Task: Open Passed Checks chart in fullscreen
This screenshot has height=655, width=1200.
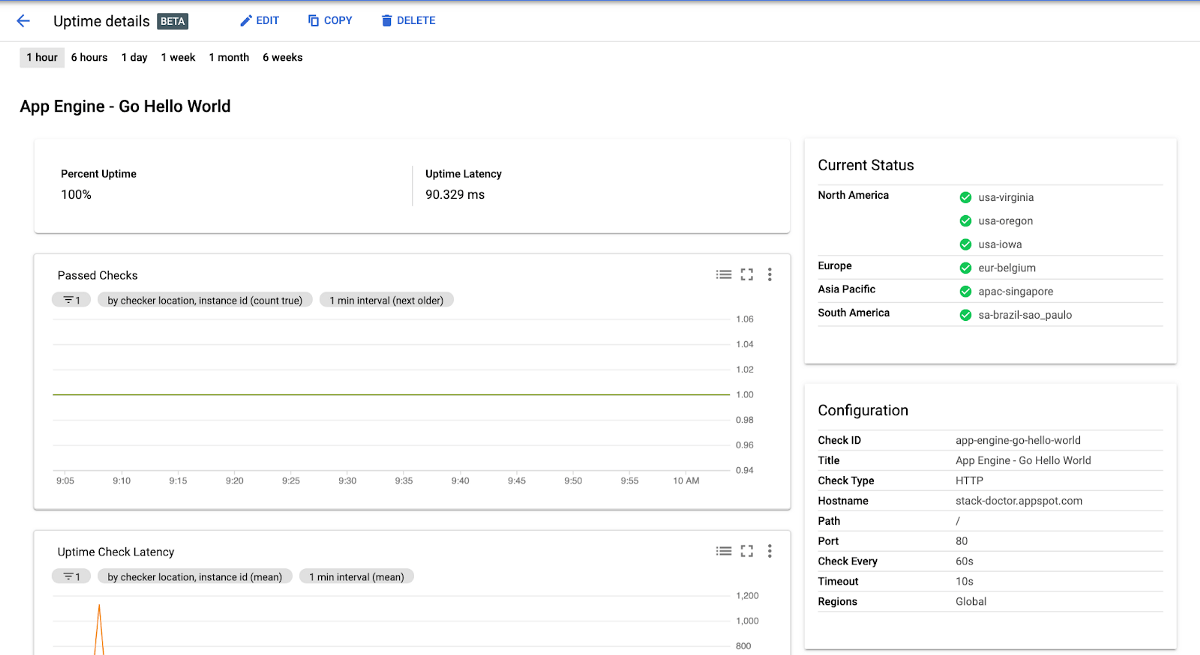Action: [747, 275]
